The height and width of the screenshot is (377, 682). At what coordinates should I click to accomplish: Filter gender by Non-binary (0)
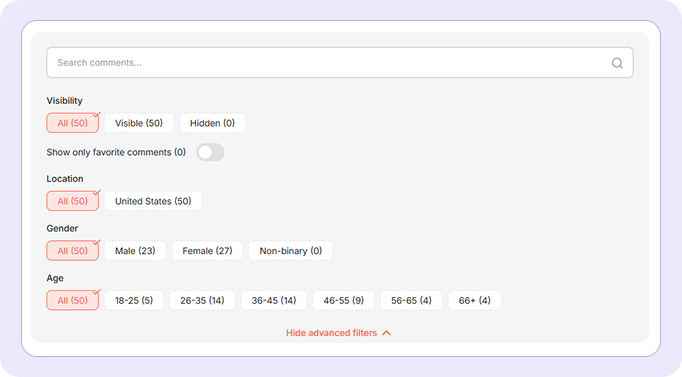coord(291,251)
